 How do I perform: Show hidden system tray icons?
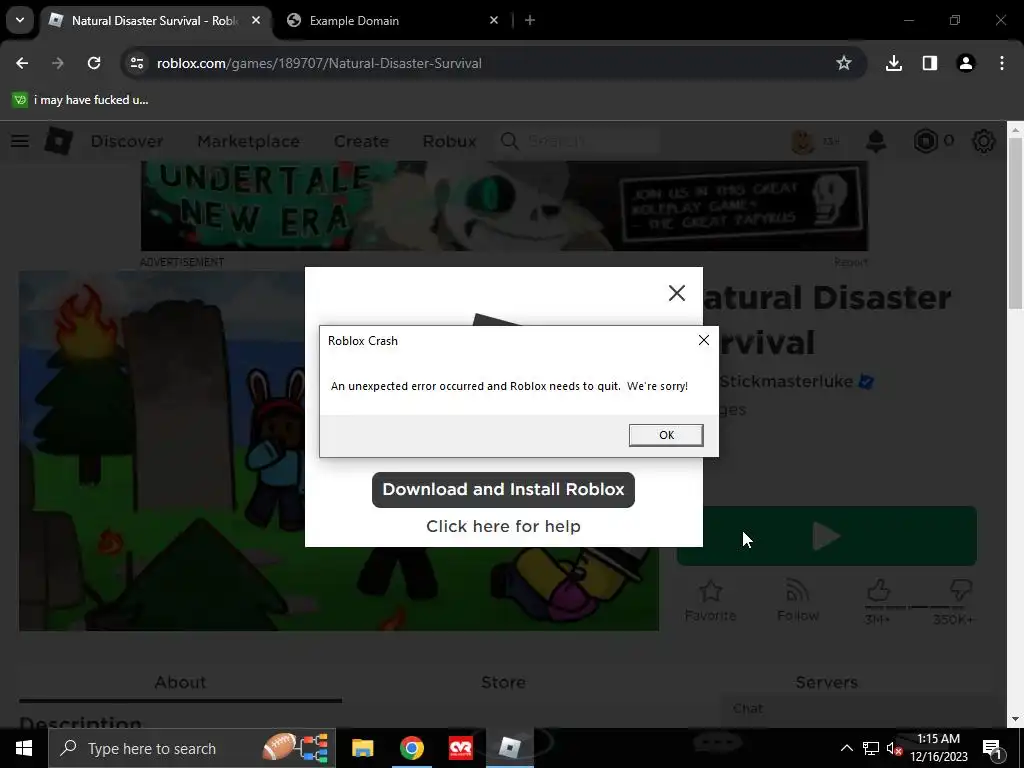click(846, 748)
